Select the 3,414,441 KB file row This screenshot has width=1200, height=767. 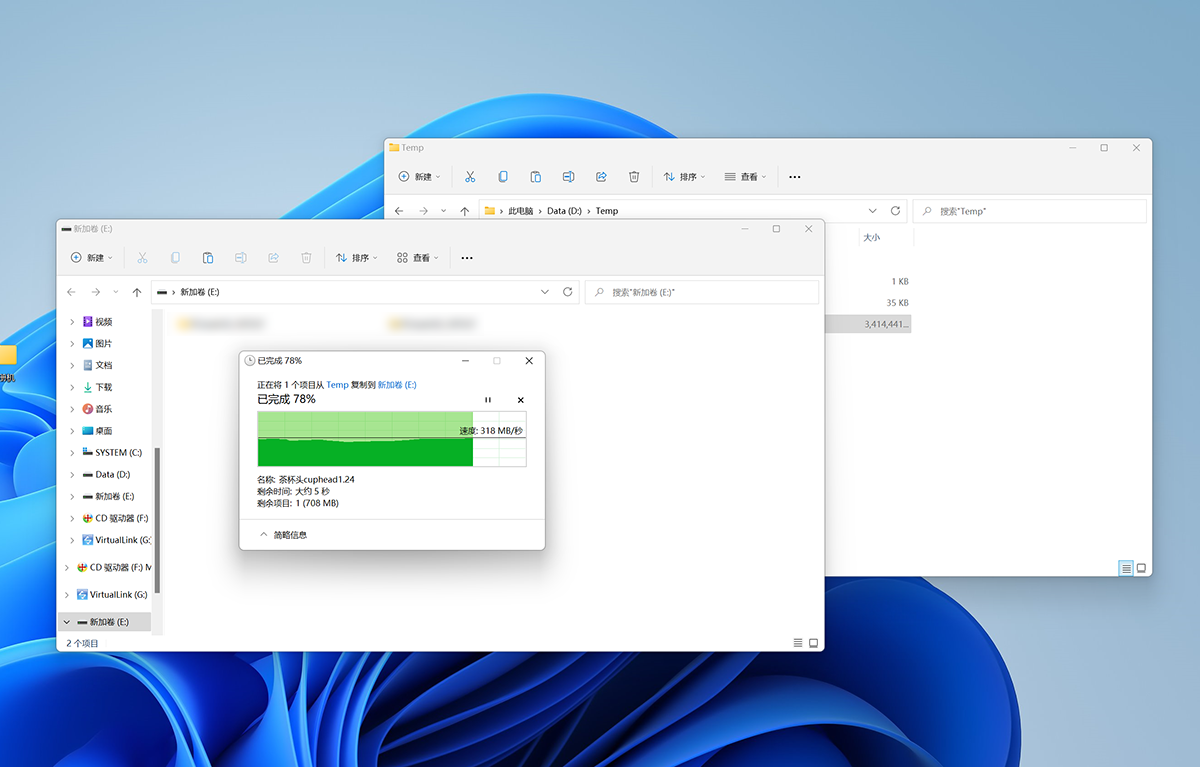[x=868, y=324]
